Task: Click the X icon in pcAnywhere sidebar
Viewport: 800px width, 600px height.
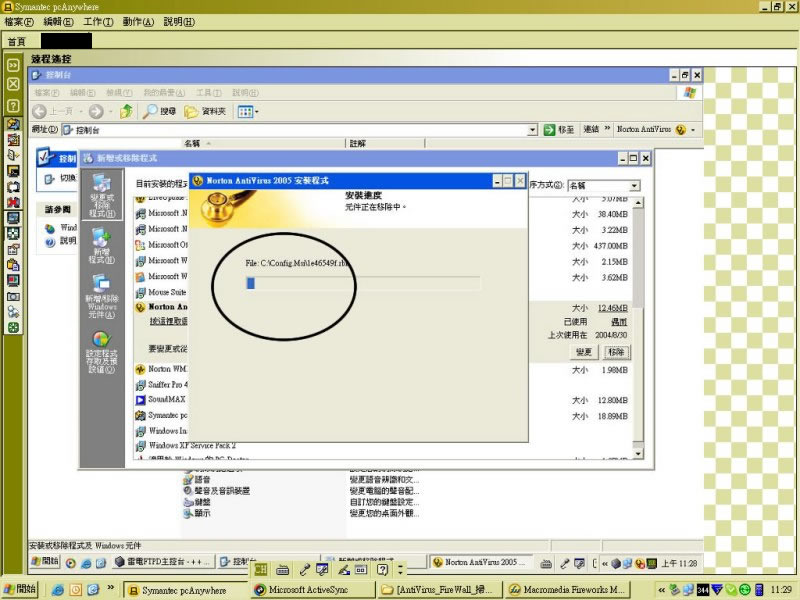Action: click(13, 84)
